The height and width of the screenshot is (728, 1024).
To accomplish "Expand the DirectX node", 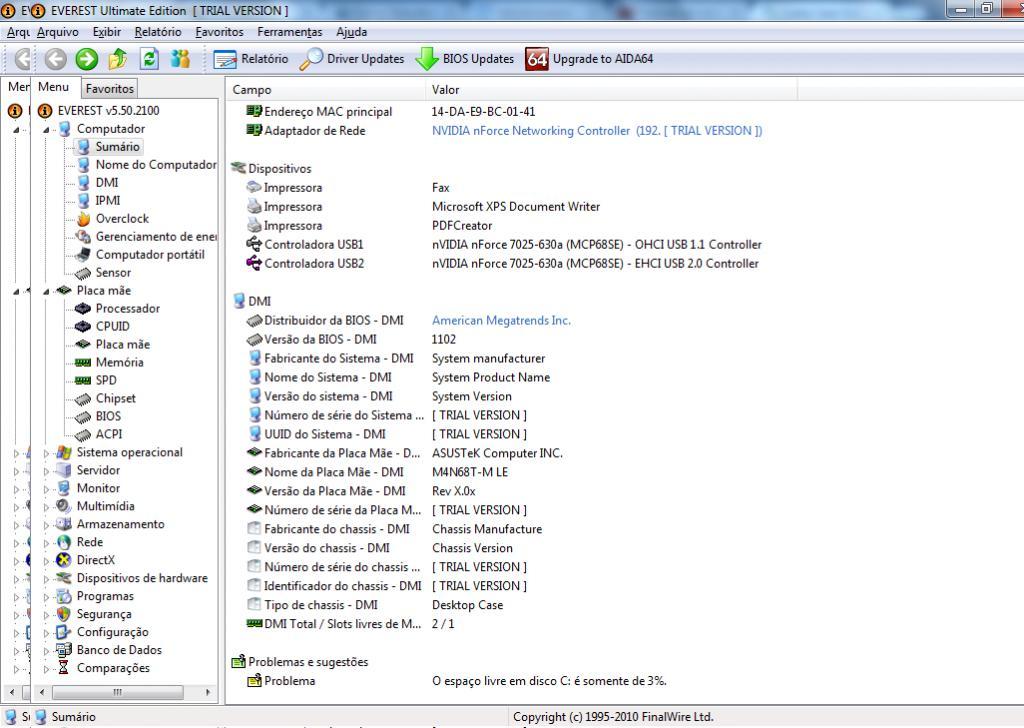I will pyautogui.click(x=46, y=560).
